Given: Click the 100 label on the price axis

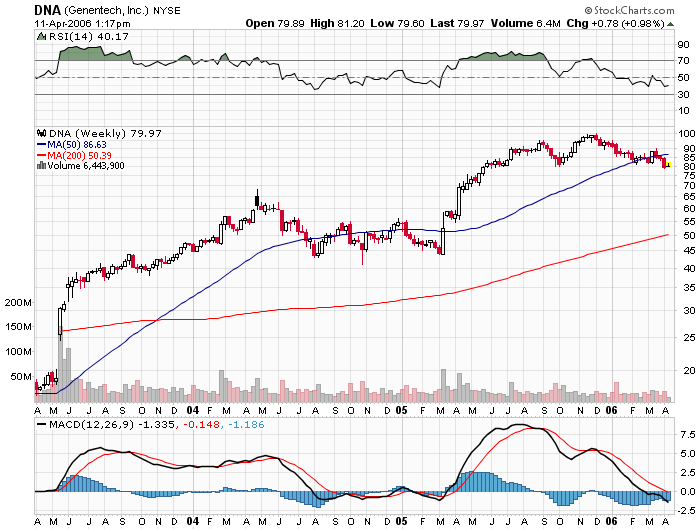Looking at the screenshot, I should tap(686, 134).
